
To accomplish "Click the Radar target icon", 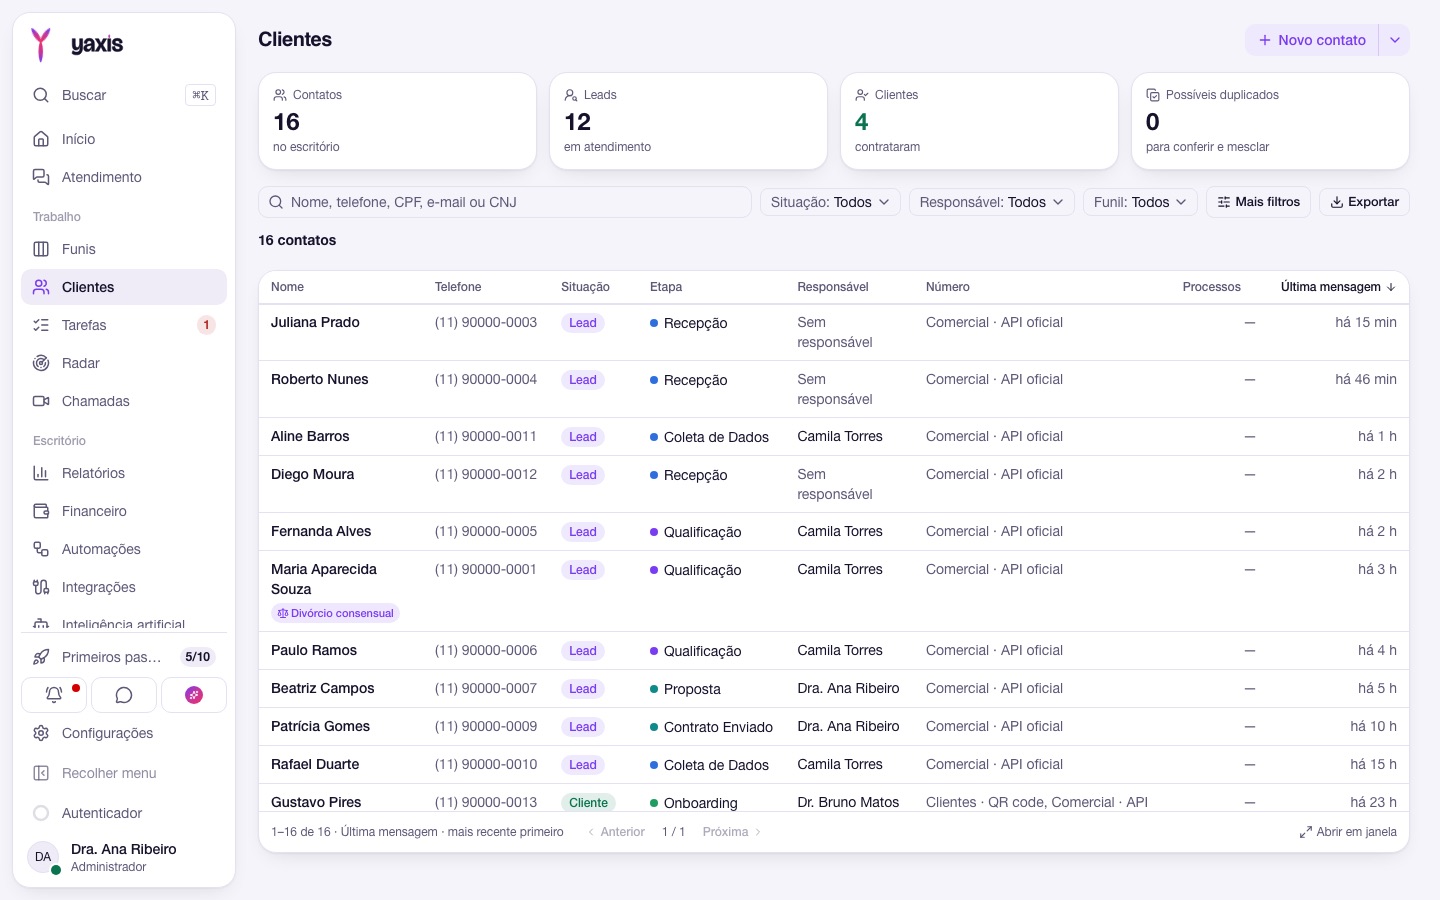I will click(x=41, y=363).
